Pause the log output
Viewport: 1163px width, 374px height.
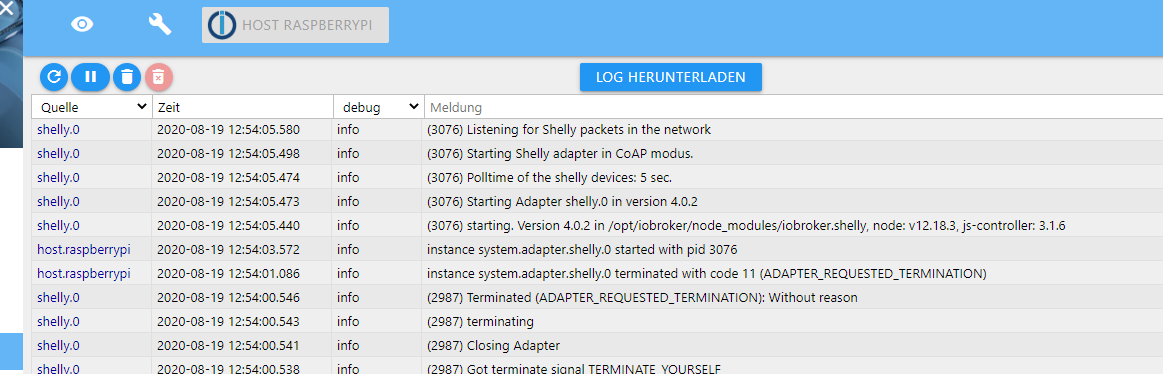[x=90, y=76]
